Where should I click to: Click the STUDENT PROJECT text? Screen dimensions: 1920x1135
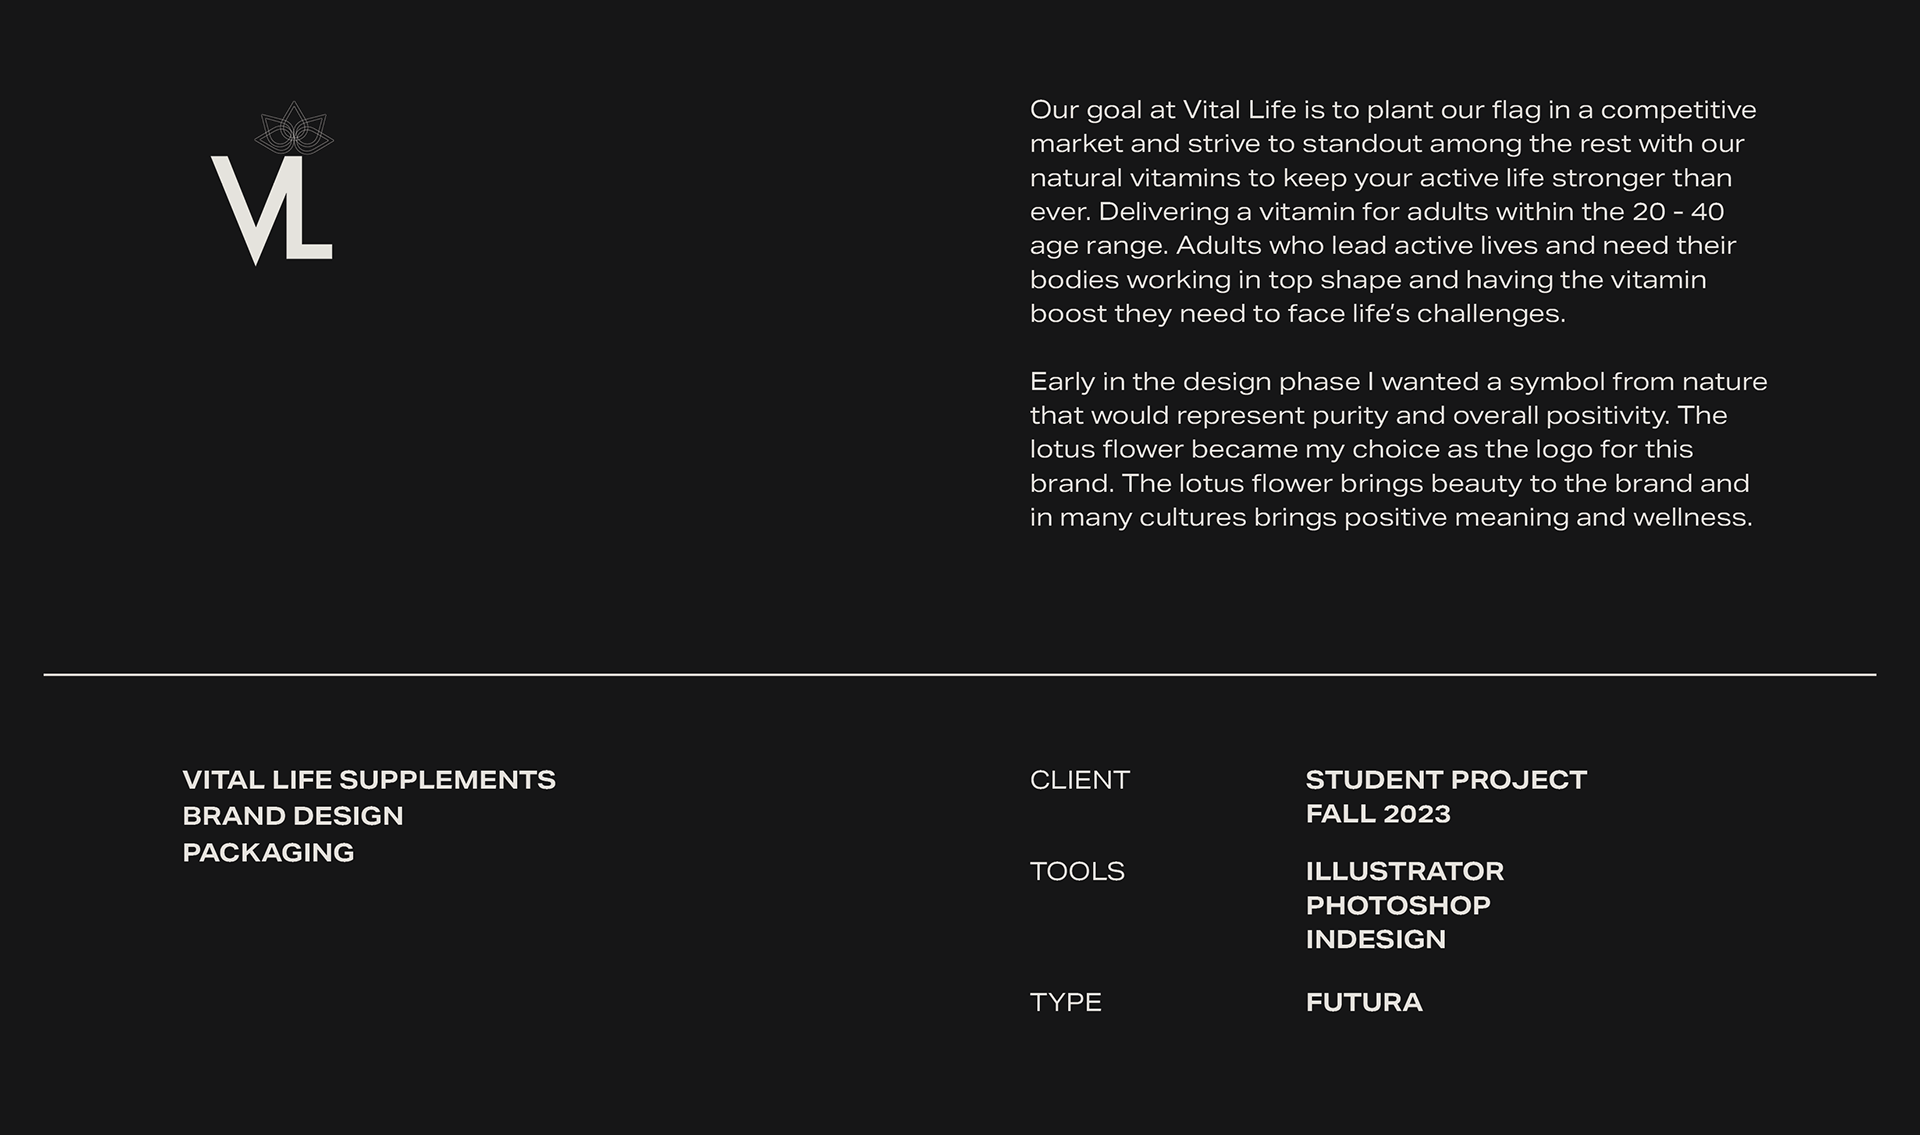coord(1445,780)
